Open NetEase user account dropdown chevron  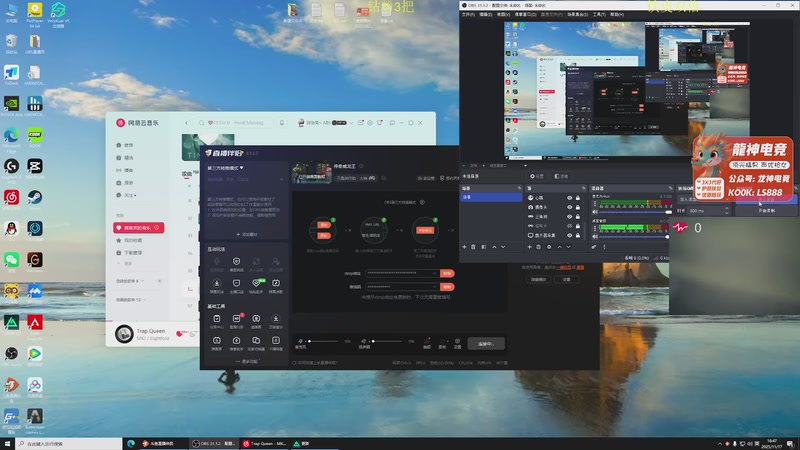[x=351, y=123]
